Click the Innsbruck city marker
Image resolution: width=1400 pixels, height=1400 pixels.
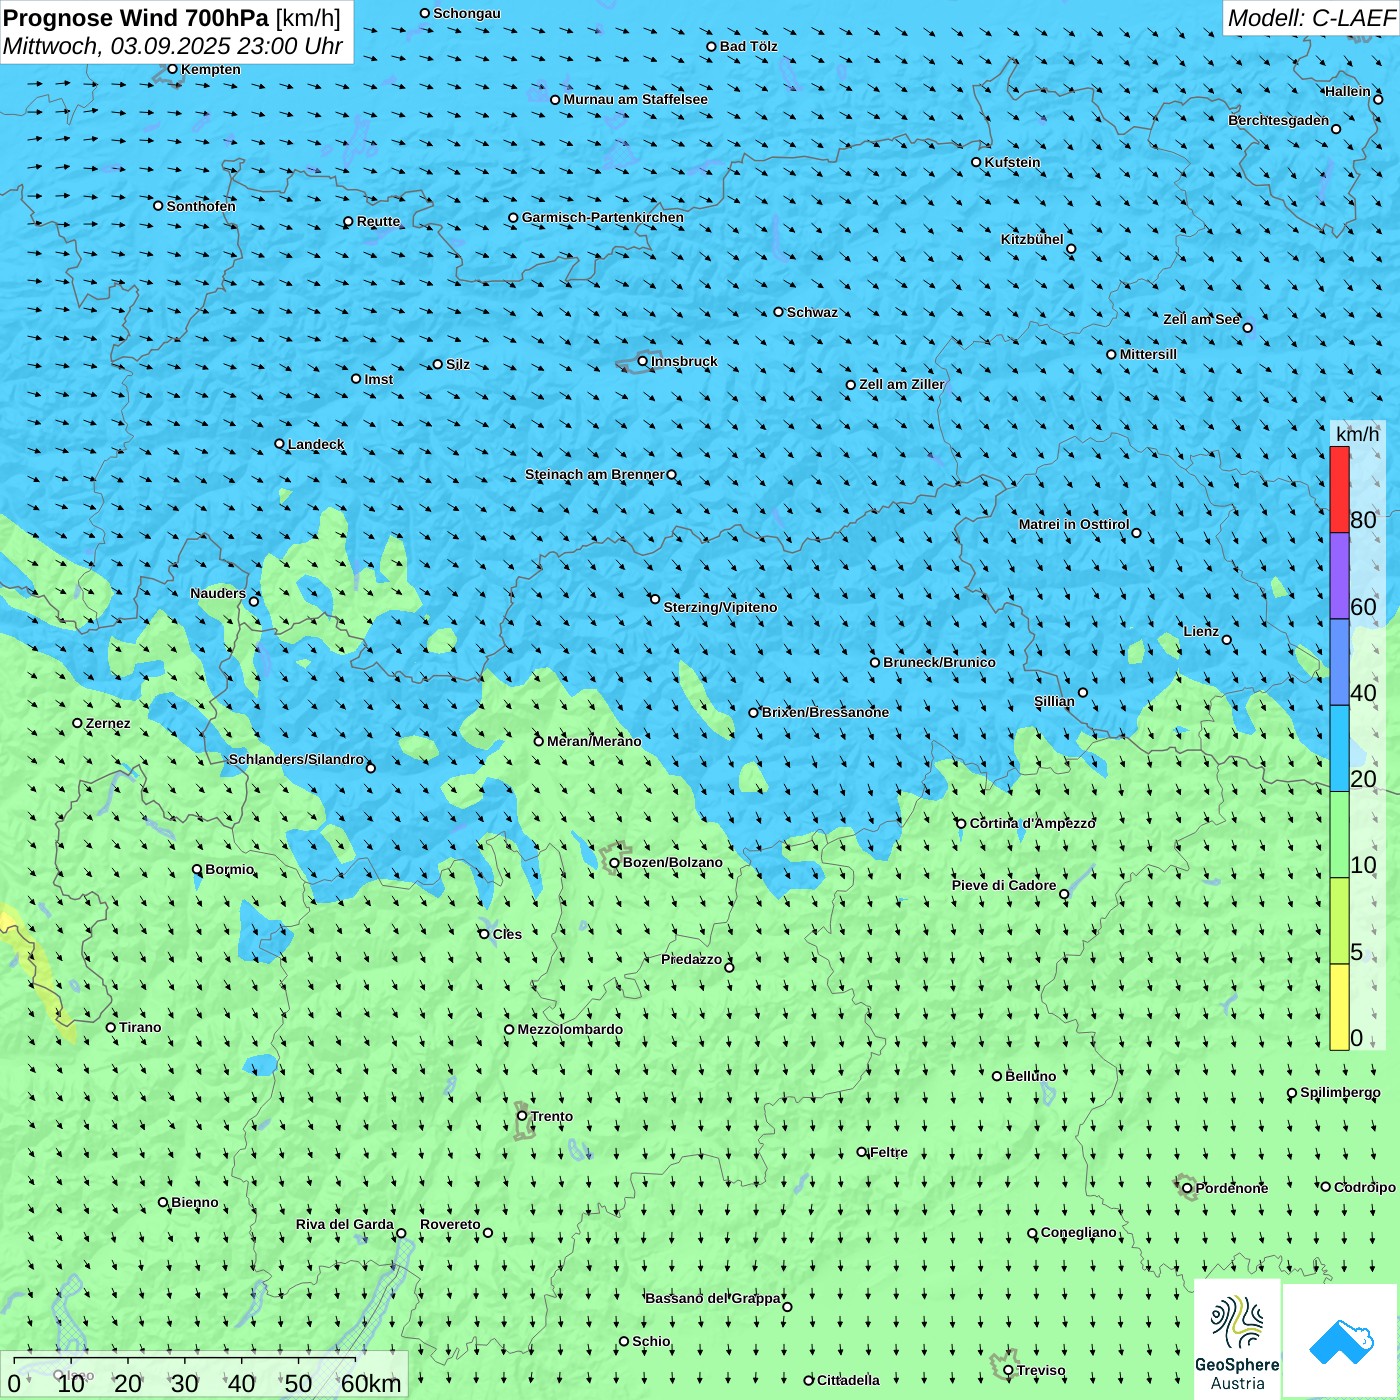click(x=643, y=361)
